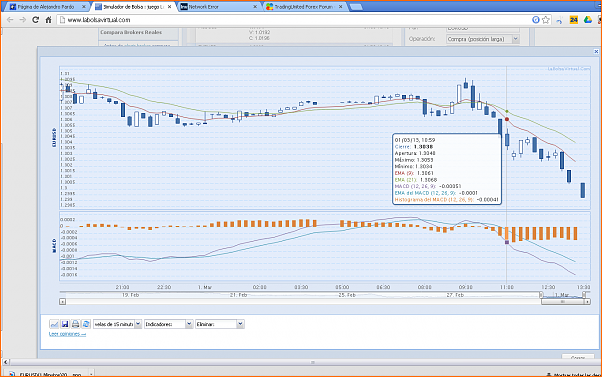Click the 'Compara Brokers Reales' heading
This screenshot has width=602, height=377.
coord(131,32)
